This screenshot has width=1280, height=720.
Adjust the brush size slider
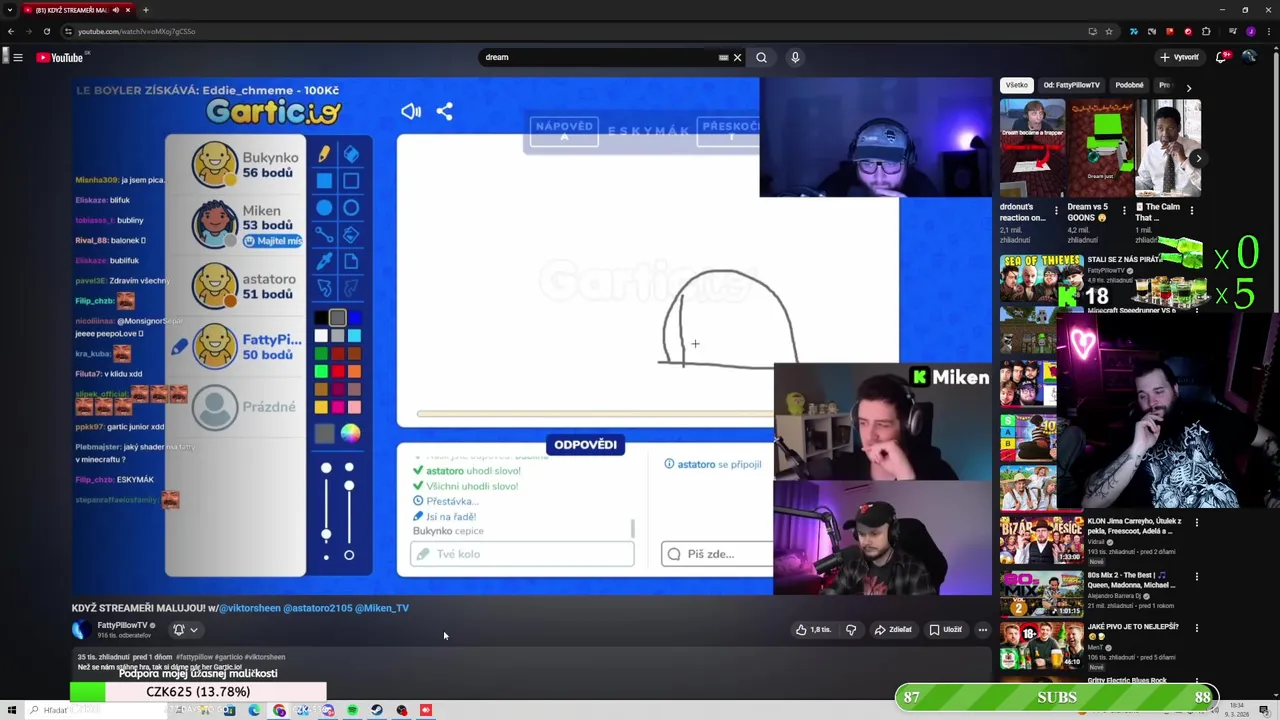[x=326, y=510]
